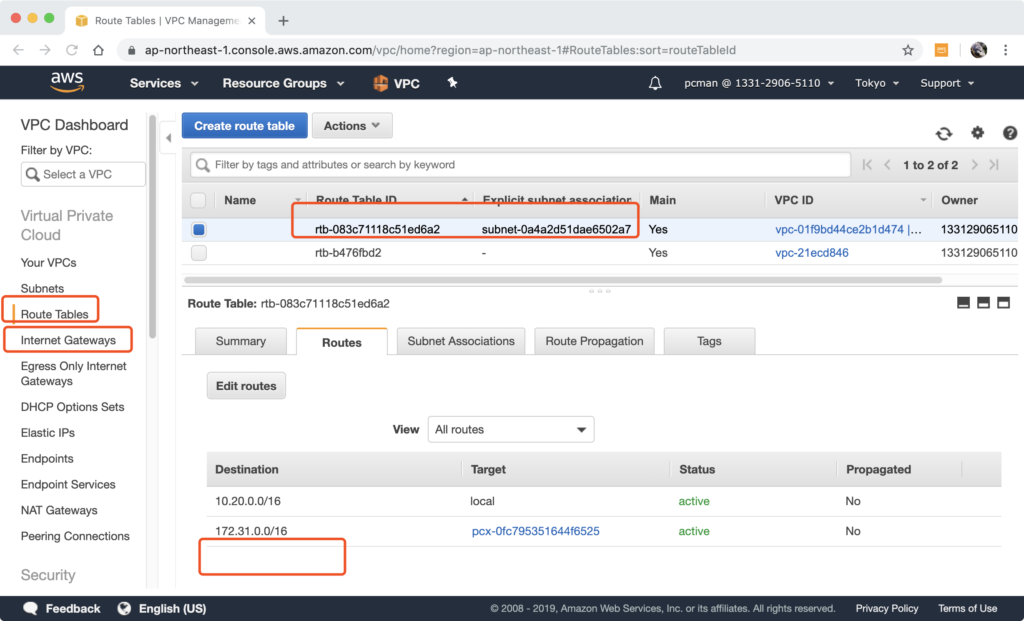Click the orange browser extension icon
The width and height of the screenshot is (1024, 621).
[941, 50]
